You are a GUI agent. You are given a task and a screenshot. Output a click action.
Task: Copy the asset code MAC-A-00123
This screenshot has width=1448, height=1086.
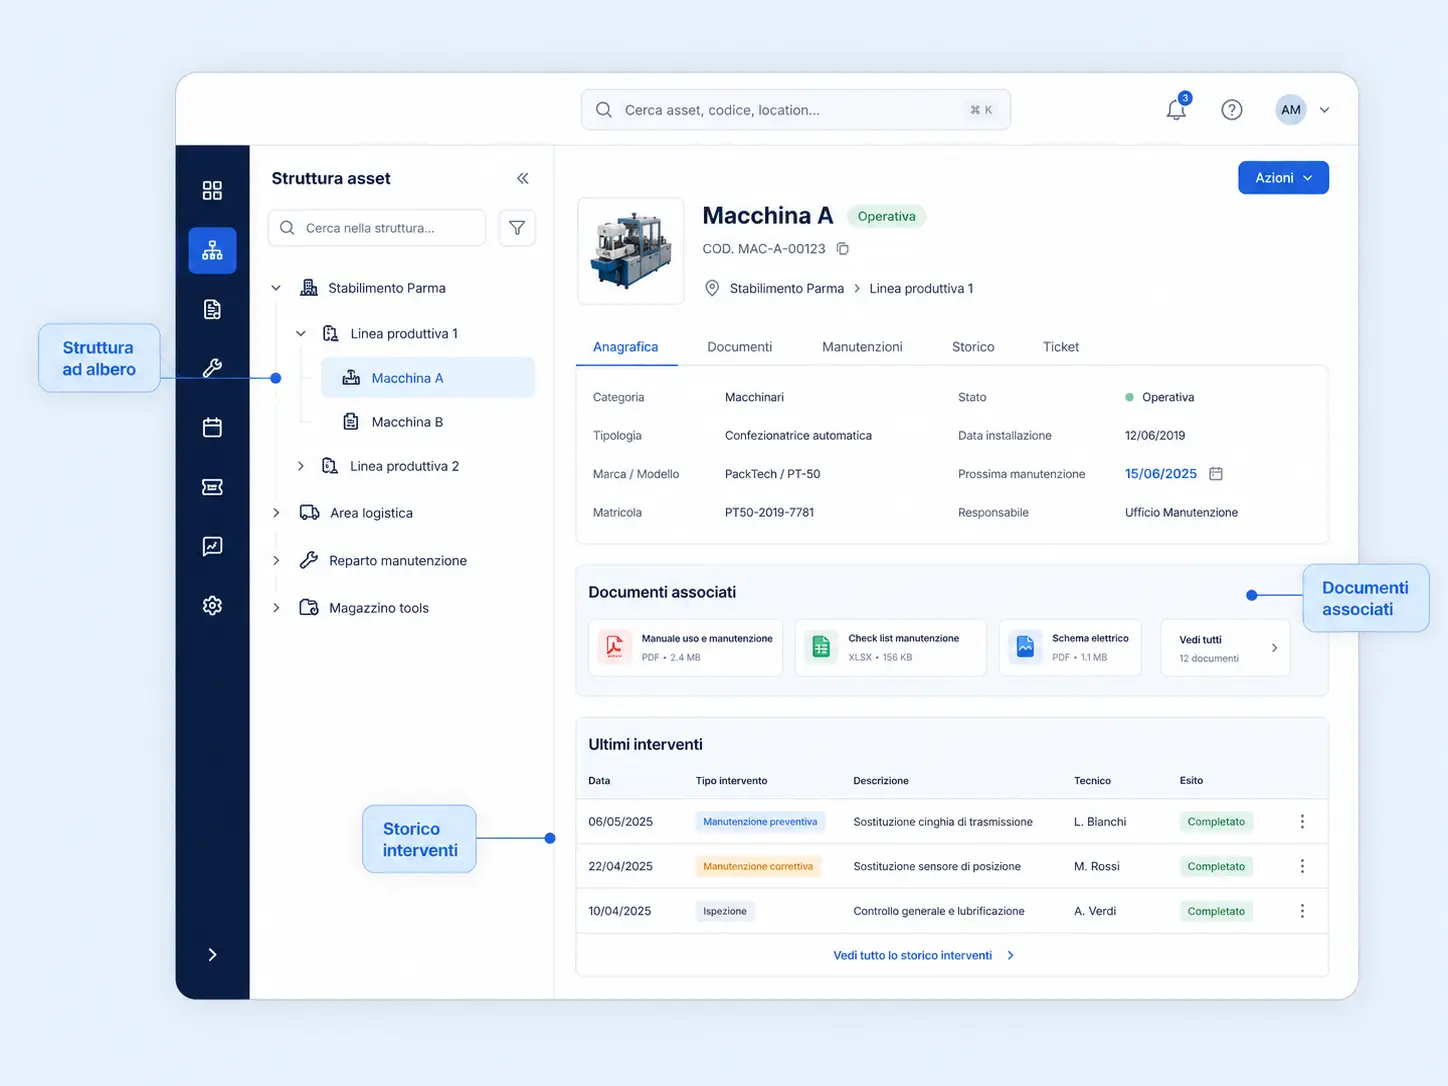point(842,248)
